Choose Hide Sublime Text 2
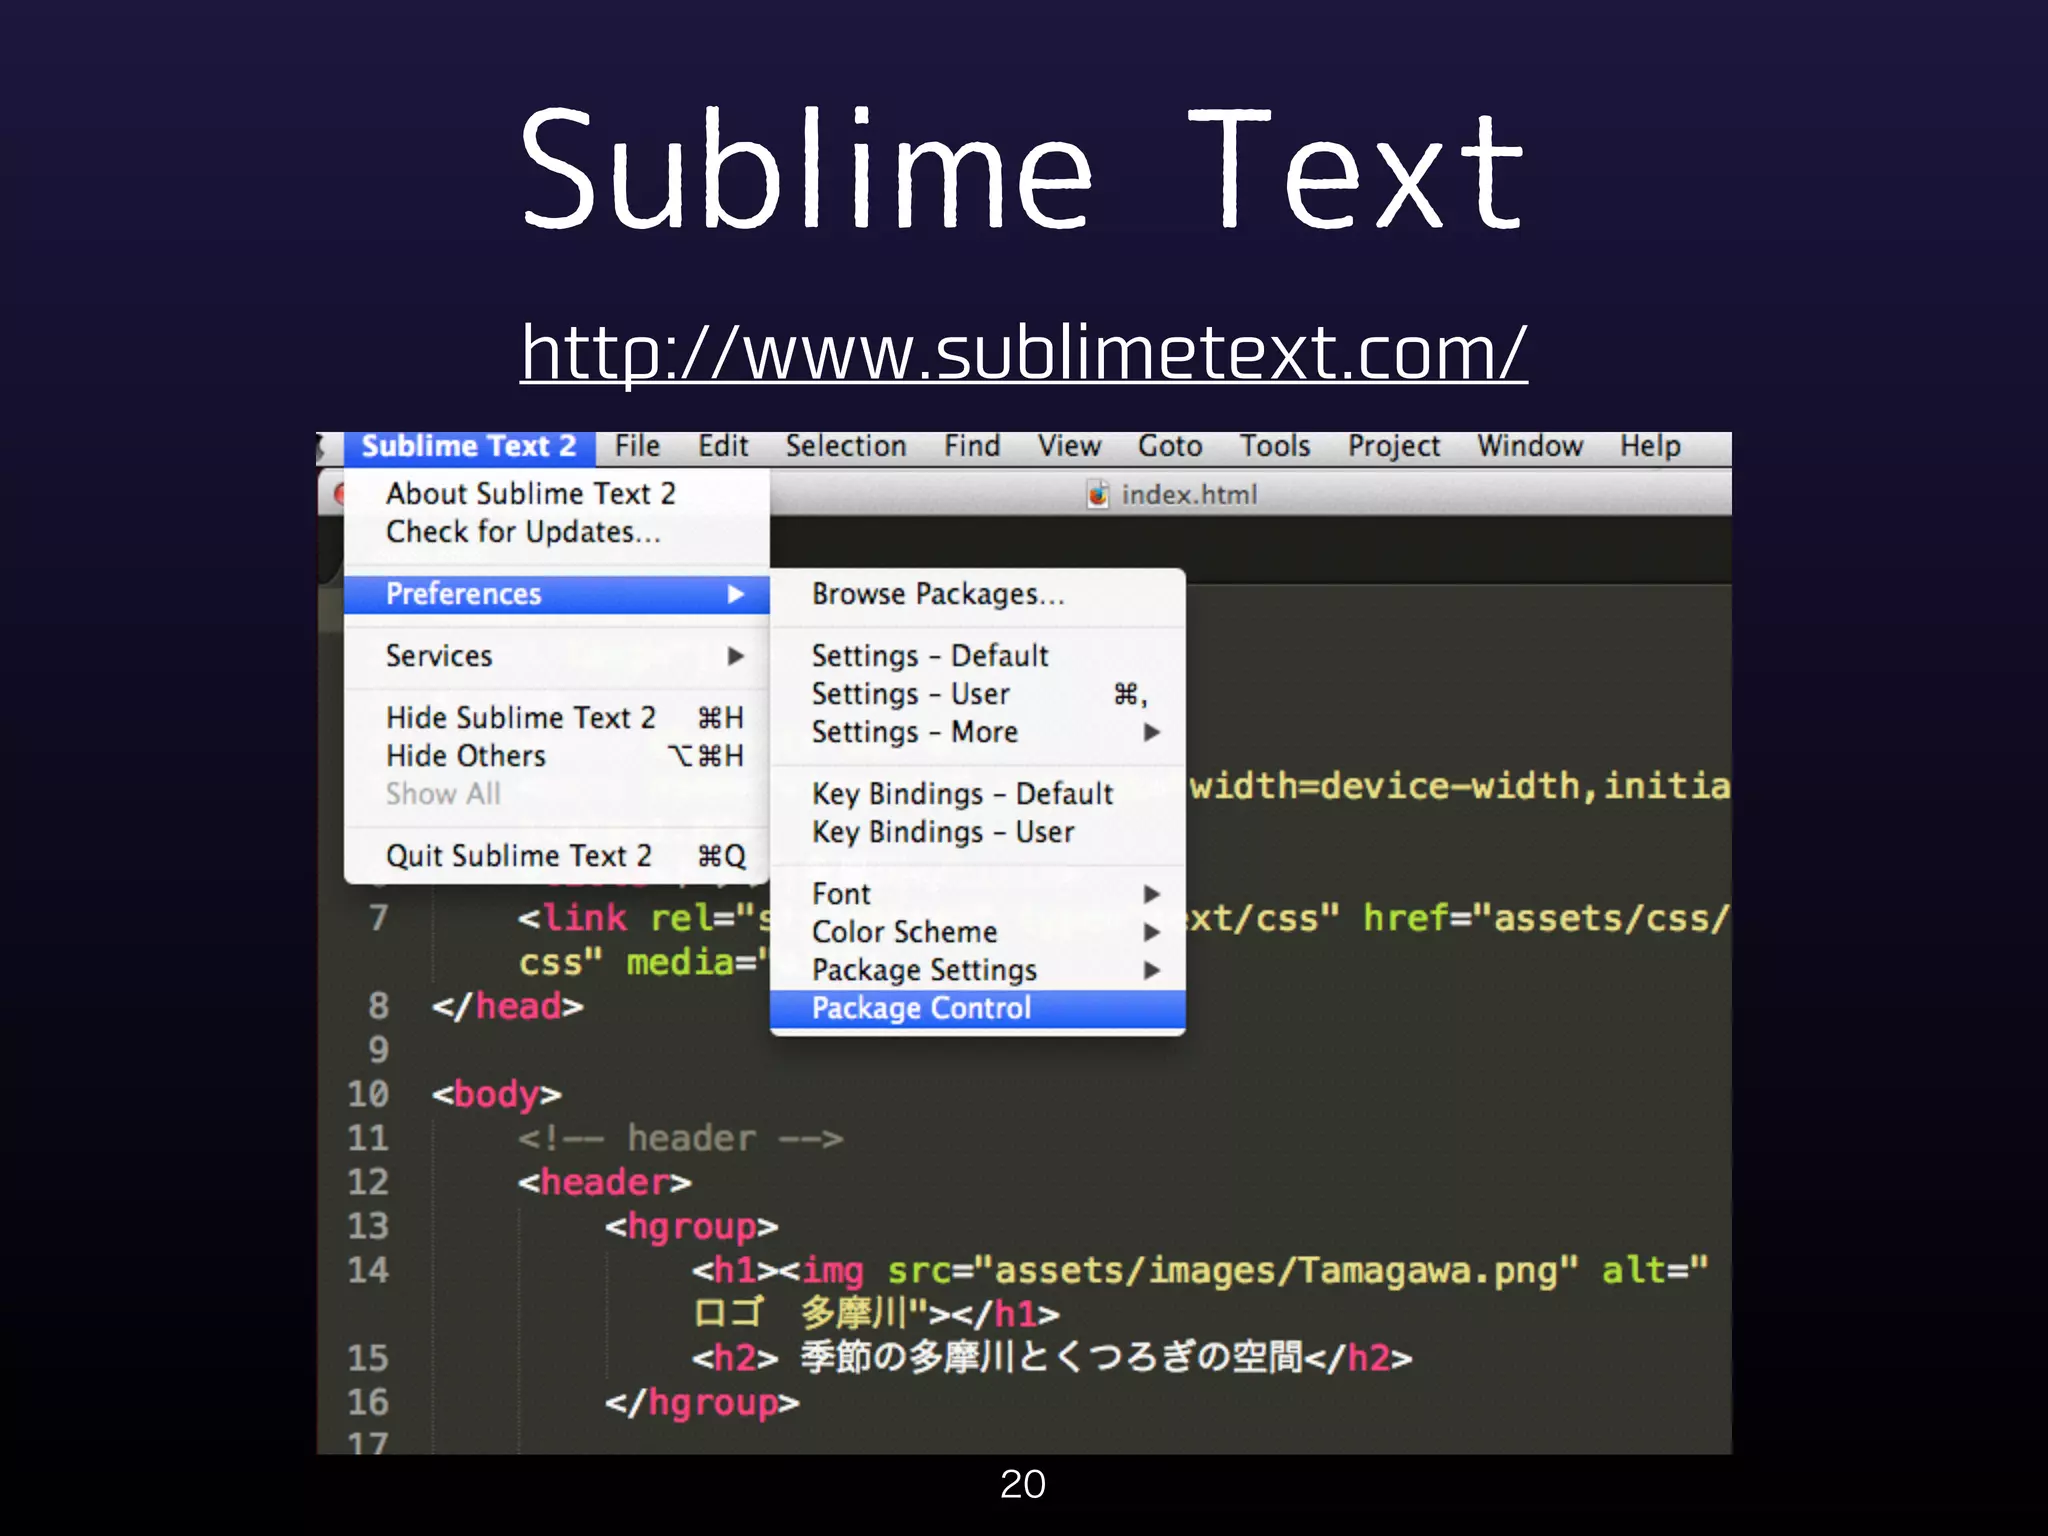This screenshot has height=1536, width=2048. 557,718
